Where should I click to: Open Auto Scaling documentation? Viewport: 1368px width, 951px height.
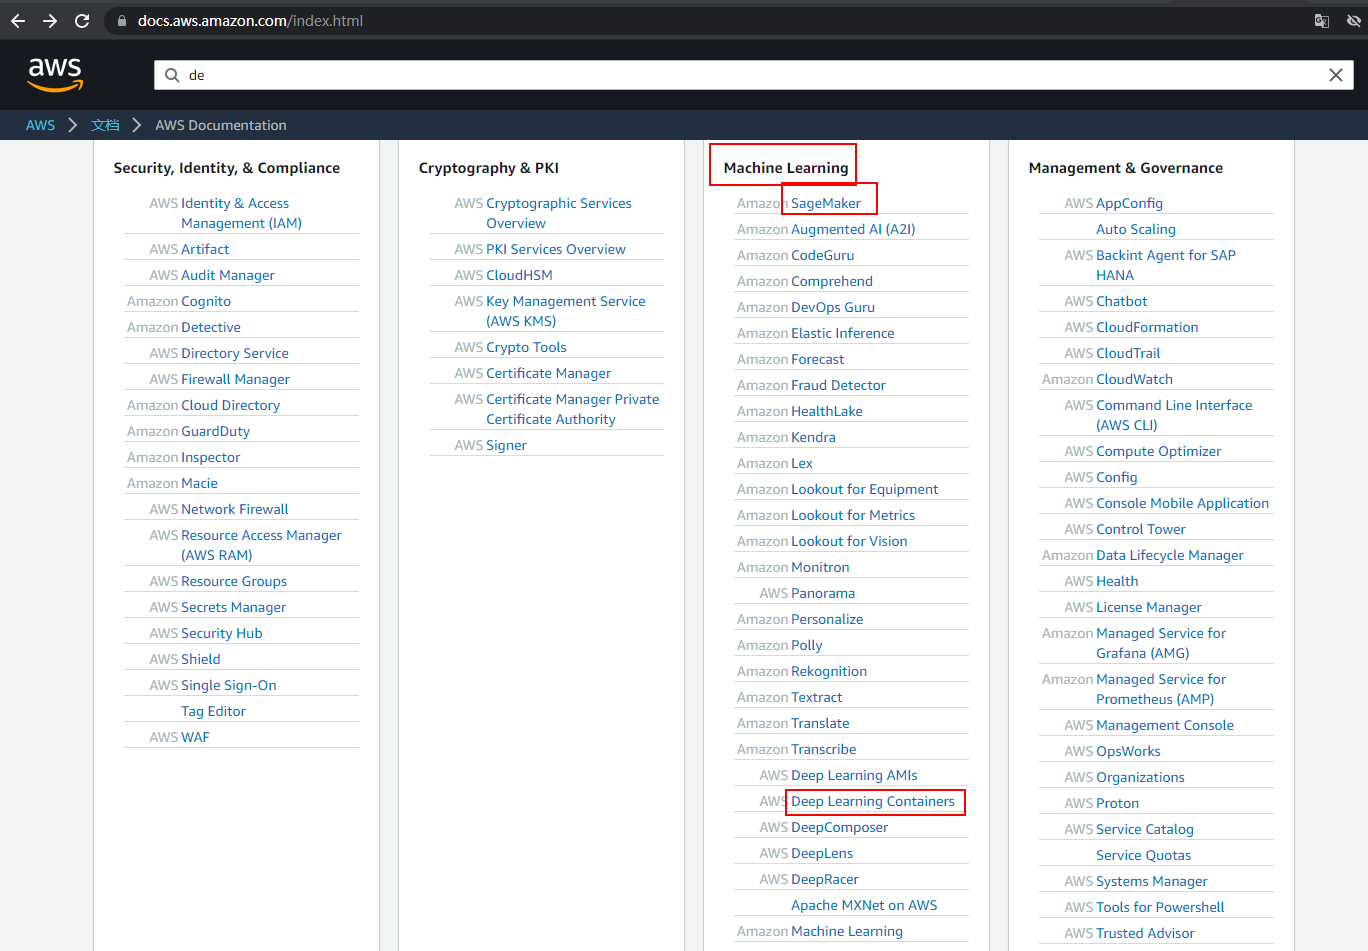1136,229
